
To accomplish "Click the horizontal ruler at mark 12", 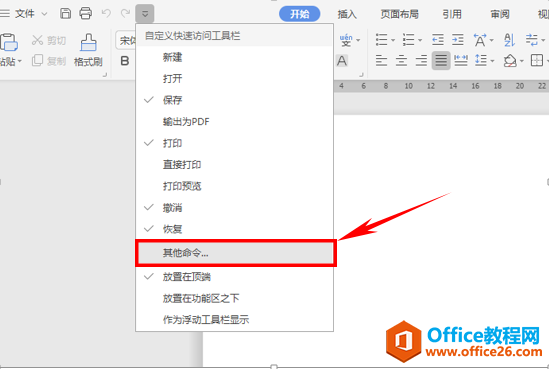I will pyautogui.click(x=431, y=86).
